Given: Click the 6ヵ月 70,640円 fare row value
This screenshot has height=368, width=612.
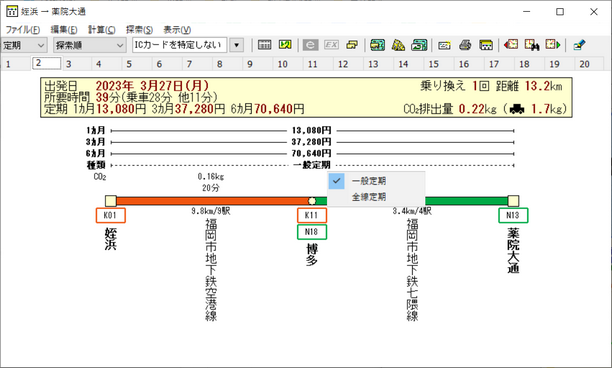Looking at the screenshot, I should click(x=312, y=154).
